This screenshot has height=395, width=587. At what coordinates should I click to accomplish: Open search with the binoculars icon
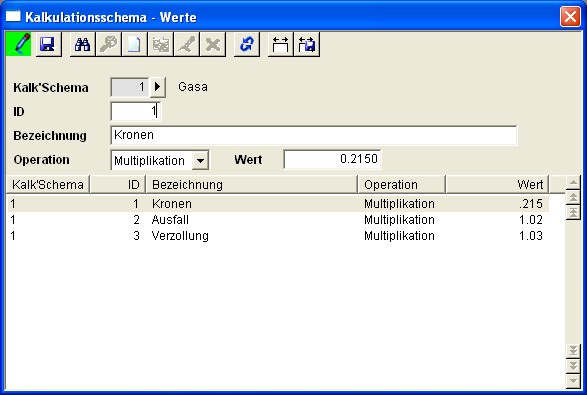(83, 44)
